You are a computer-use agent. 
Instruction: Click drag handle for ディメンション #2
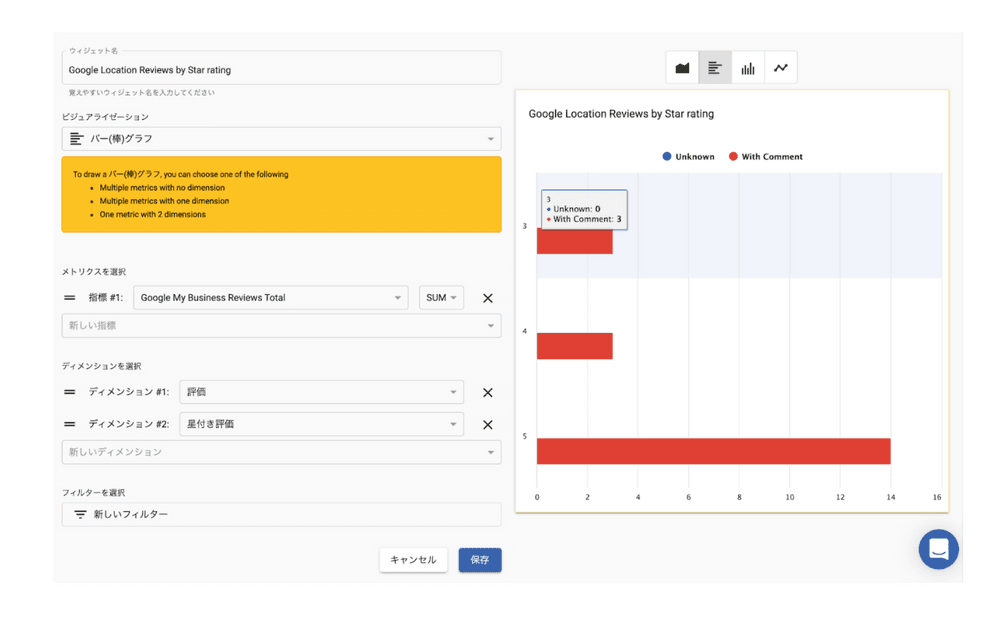70,424
